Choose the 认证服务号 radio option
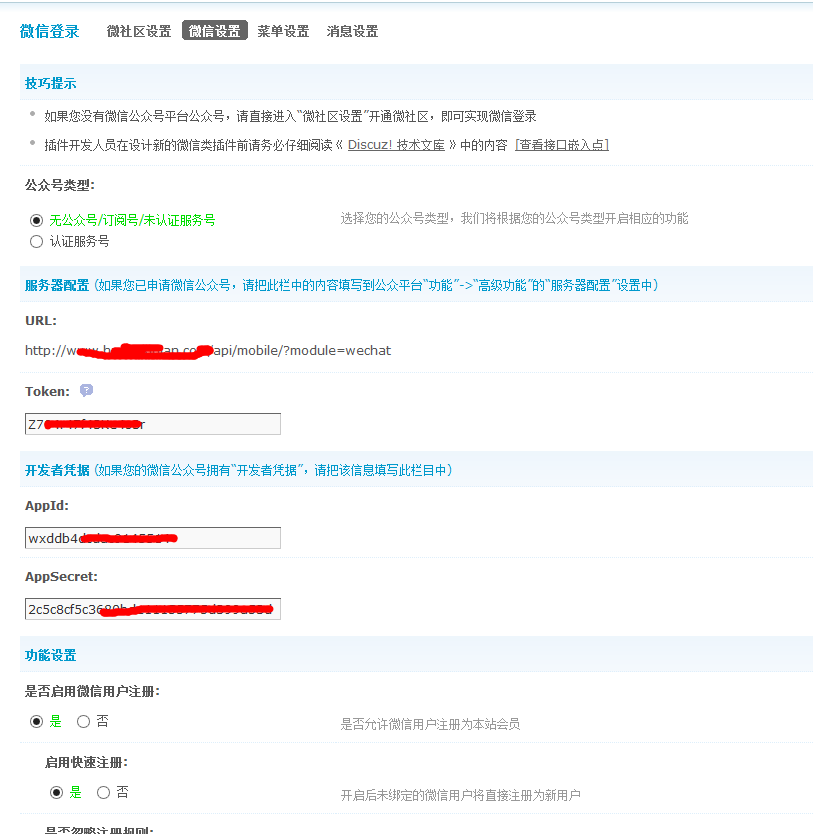The image size is (813, 834). [x=37, y=241]
